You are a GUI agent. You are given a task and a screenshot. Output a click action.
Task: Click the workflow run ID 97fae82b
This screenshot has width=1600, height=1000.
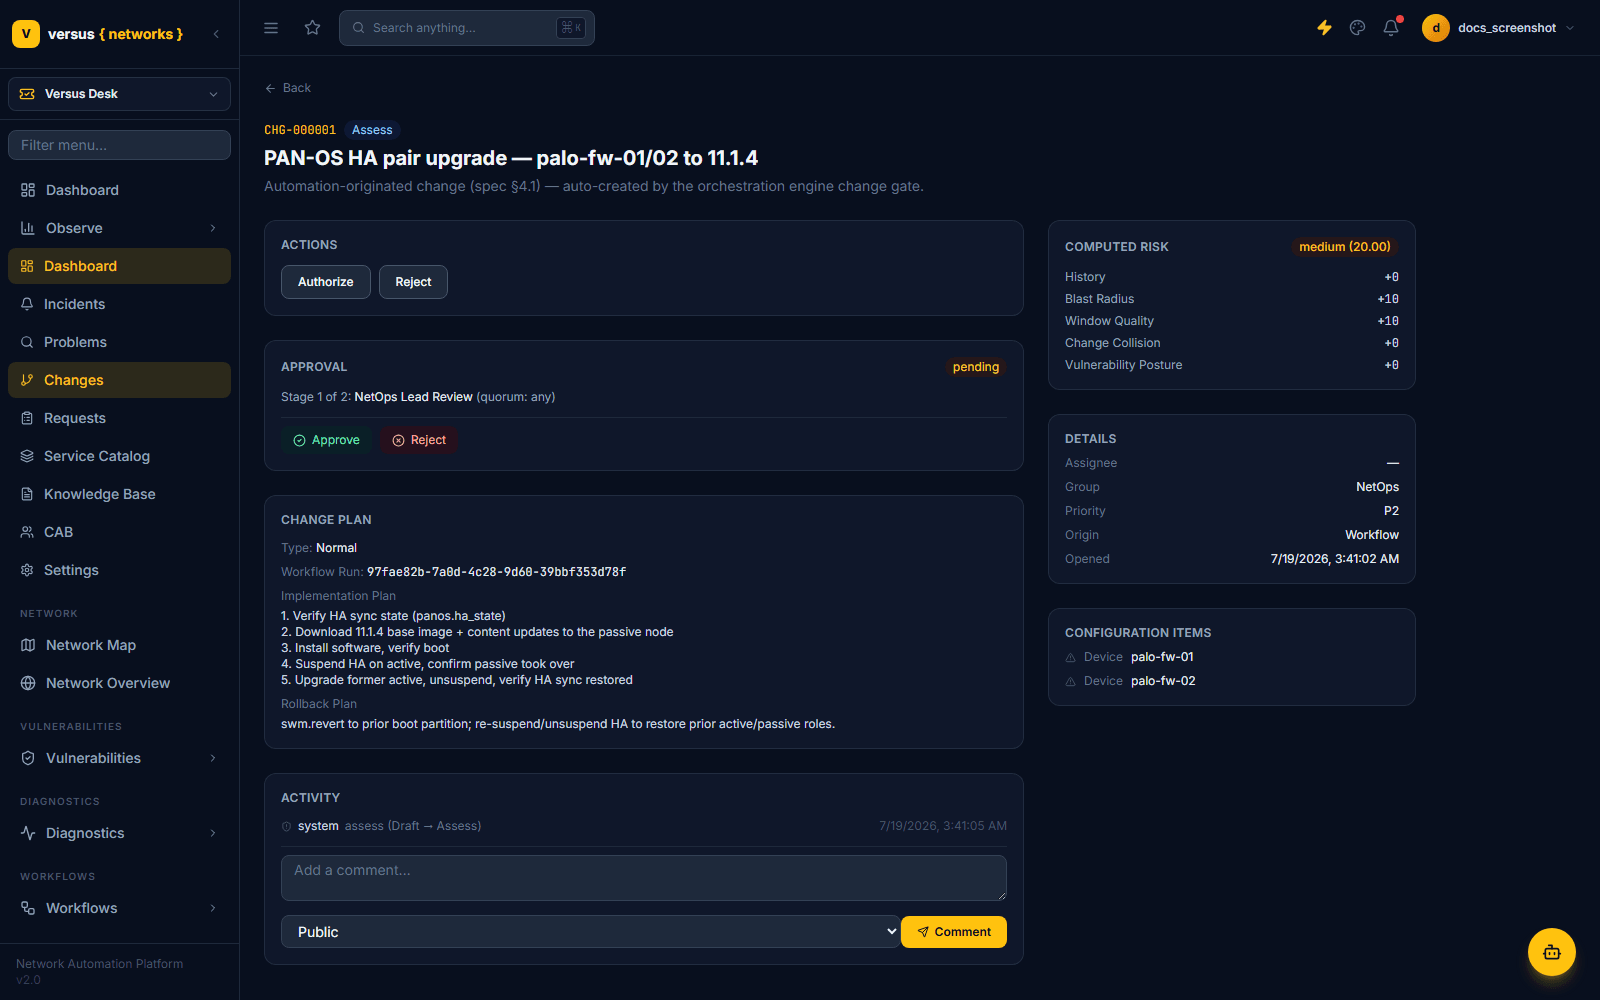[x=496, y=572]
